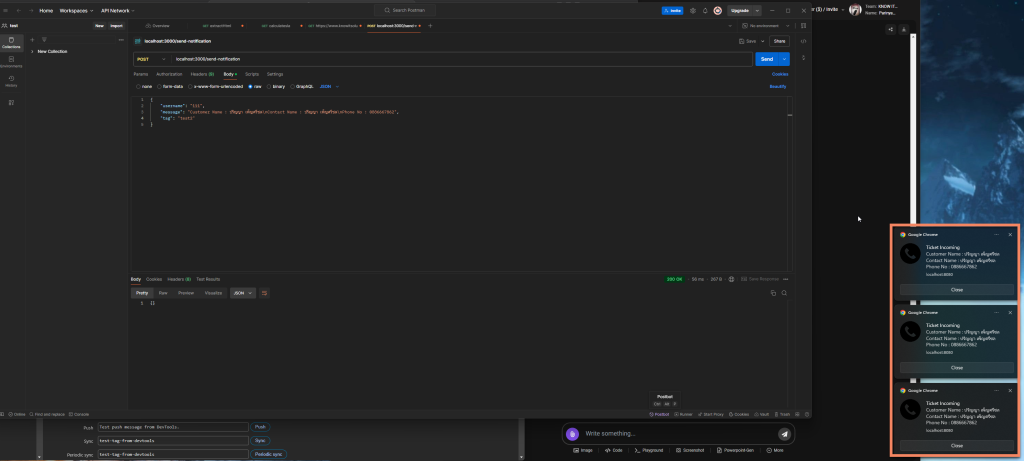
Task: Switch to the Headers request tab
Action: point(201,74)
